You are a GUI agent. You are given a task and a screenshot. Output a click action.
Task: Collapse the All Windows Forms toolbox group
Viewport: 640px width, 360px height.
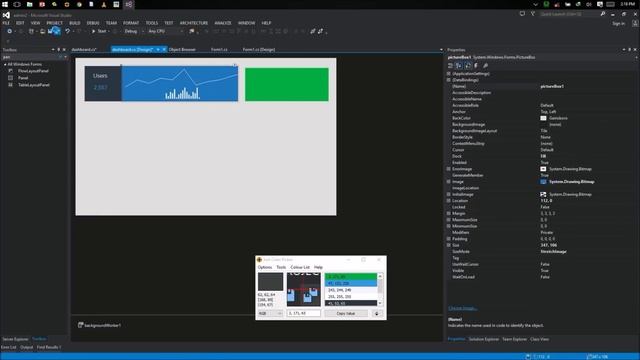pos(5,64)
